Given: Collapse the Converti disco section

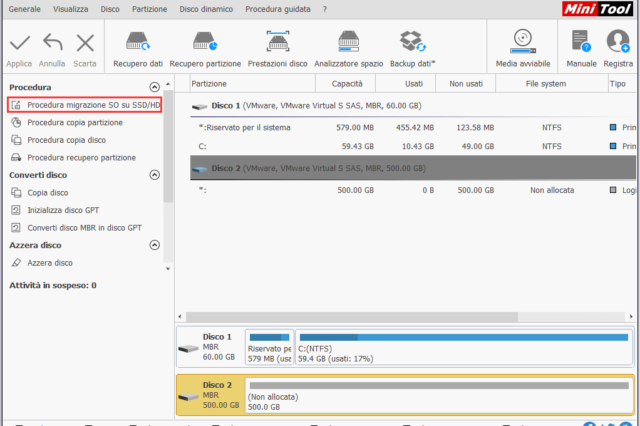Looking at the screenshot, I should click(x=154, y=175).
